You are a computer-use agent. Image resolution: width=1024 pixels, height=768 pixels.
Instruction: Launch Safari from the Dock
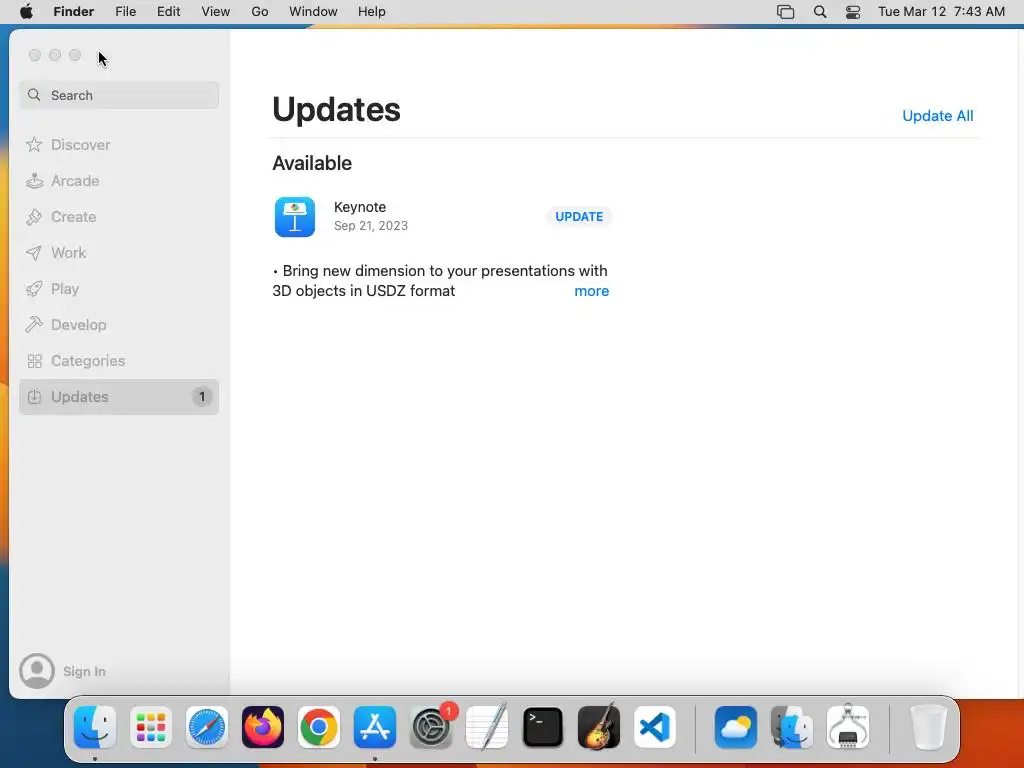tap(207, 727)
